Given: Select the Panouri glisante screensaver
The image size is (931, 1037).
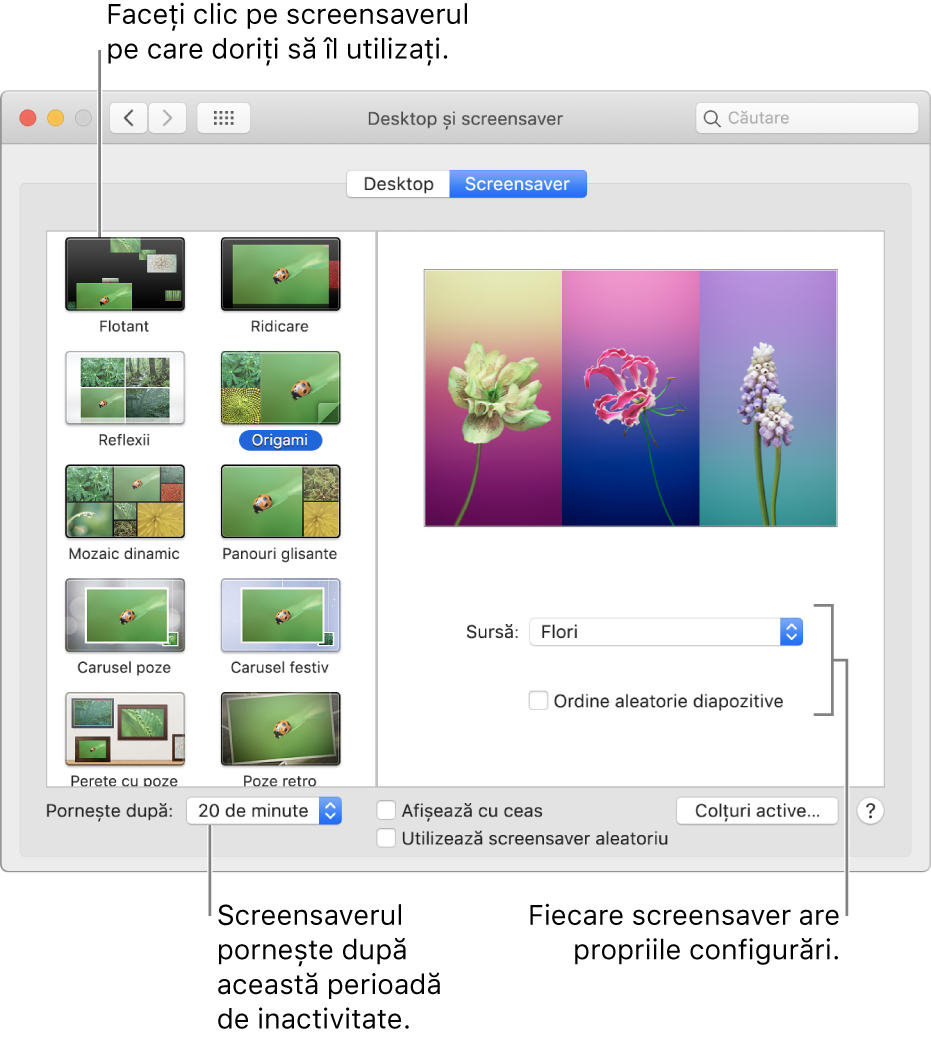Looking at the screenshot, I should [x=280, y=500].
